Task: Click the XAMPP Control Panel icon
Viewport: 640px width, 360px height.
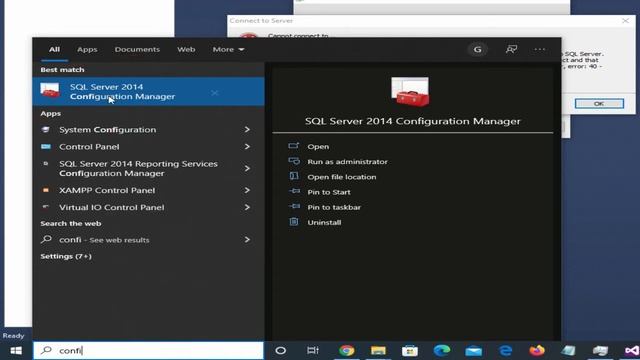Action: point(46,190)
